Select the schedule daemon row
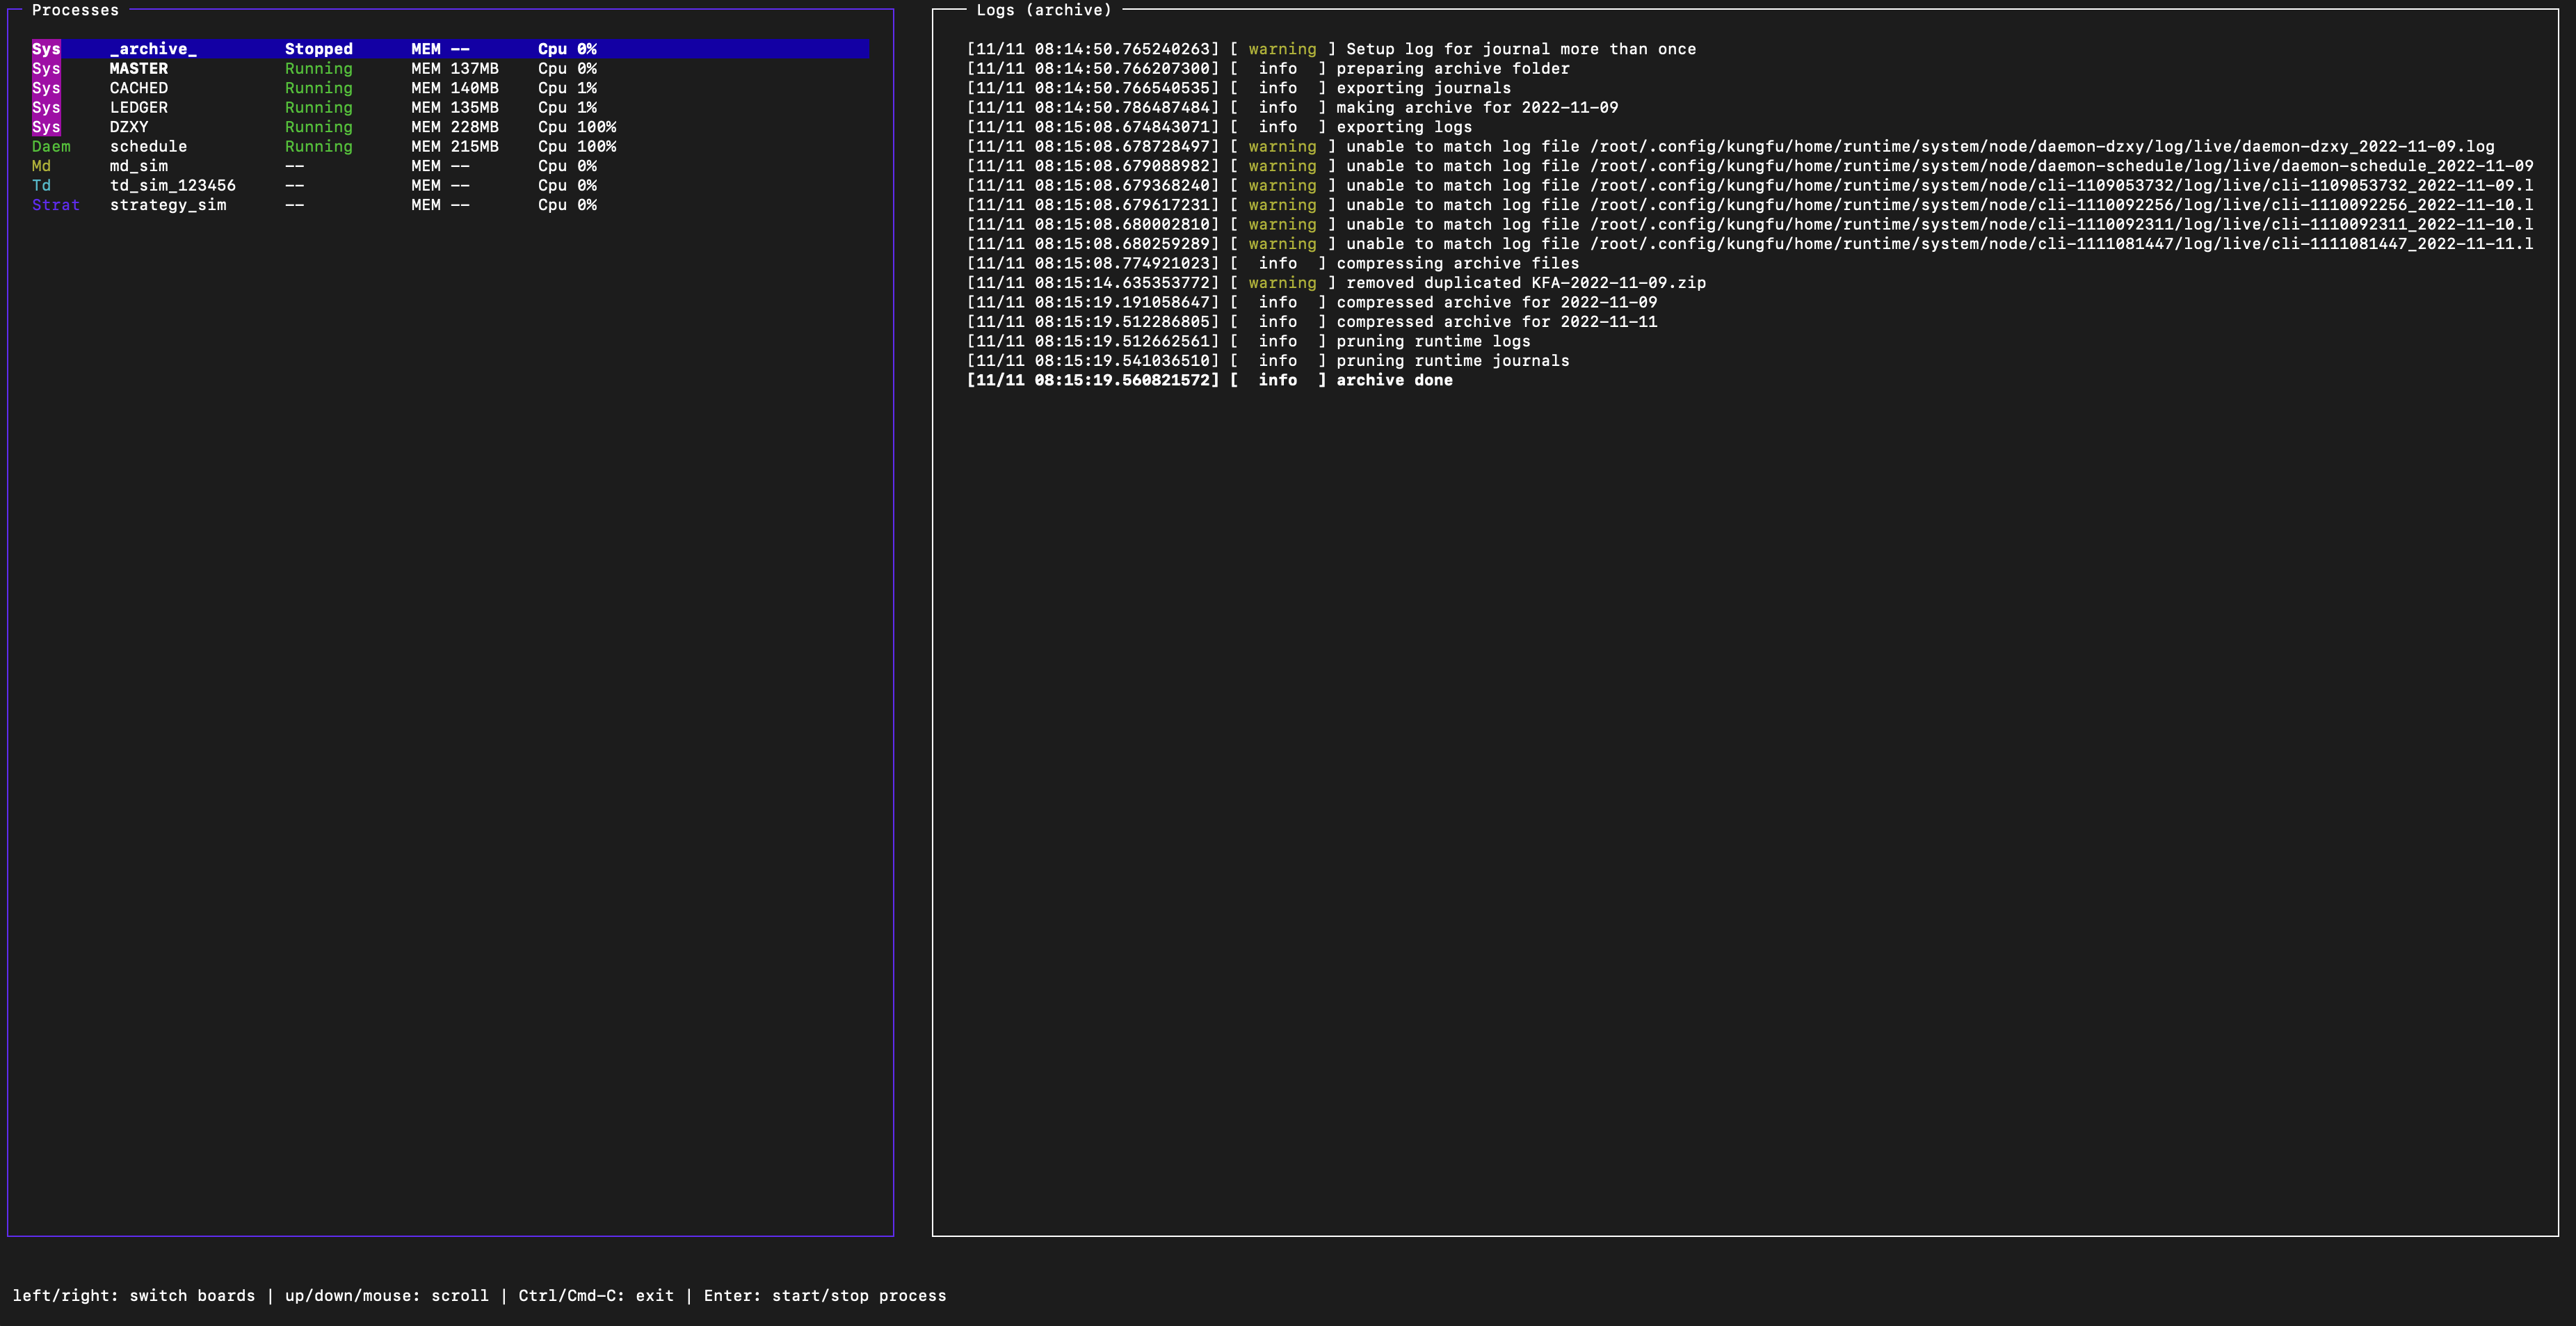Viewport: 2576px width, 1326px height. (x=450, y=147)
